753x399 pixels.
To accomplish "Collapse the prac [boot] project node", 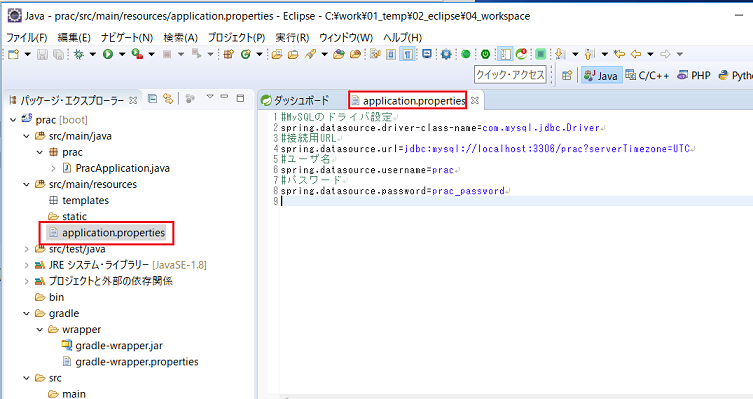I will 13,120.
